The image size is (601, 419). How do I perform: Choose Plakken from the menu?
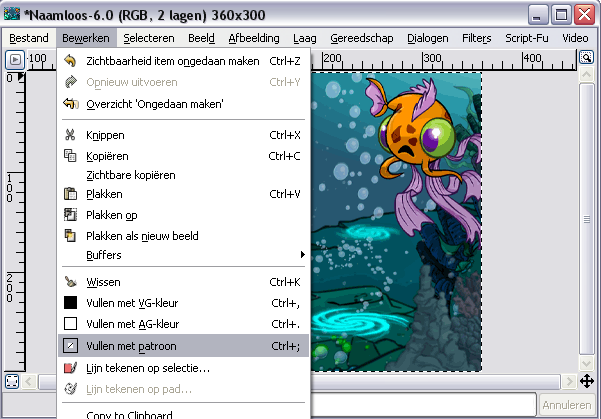click(x=184, y=194)
